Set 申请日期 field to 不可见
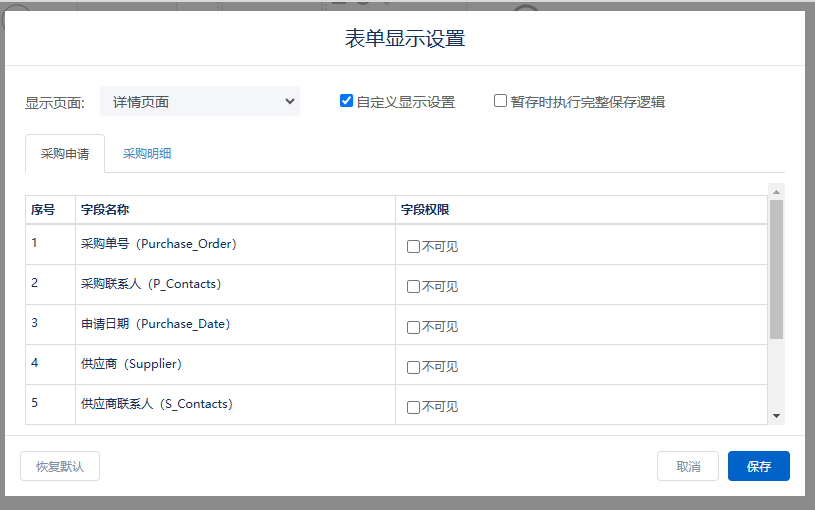The image size is (815, 510). 413,327
